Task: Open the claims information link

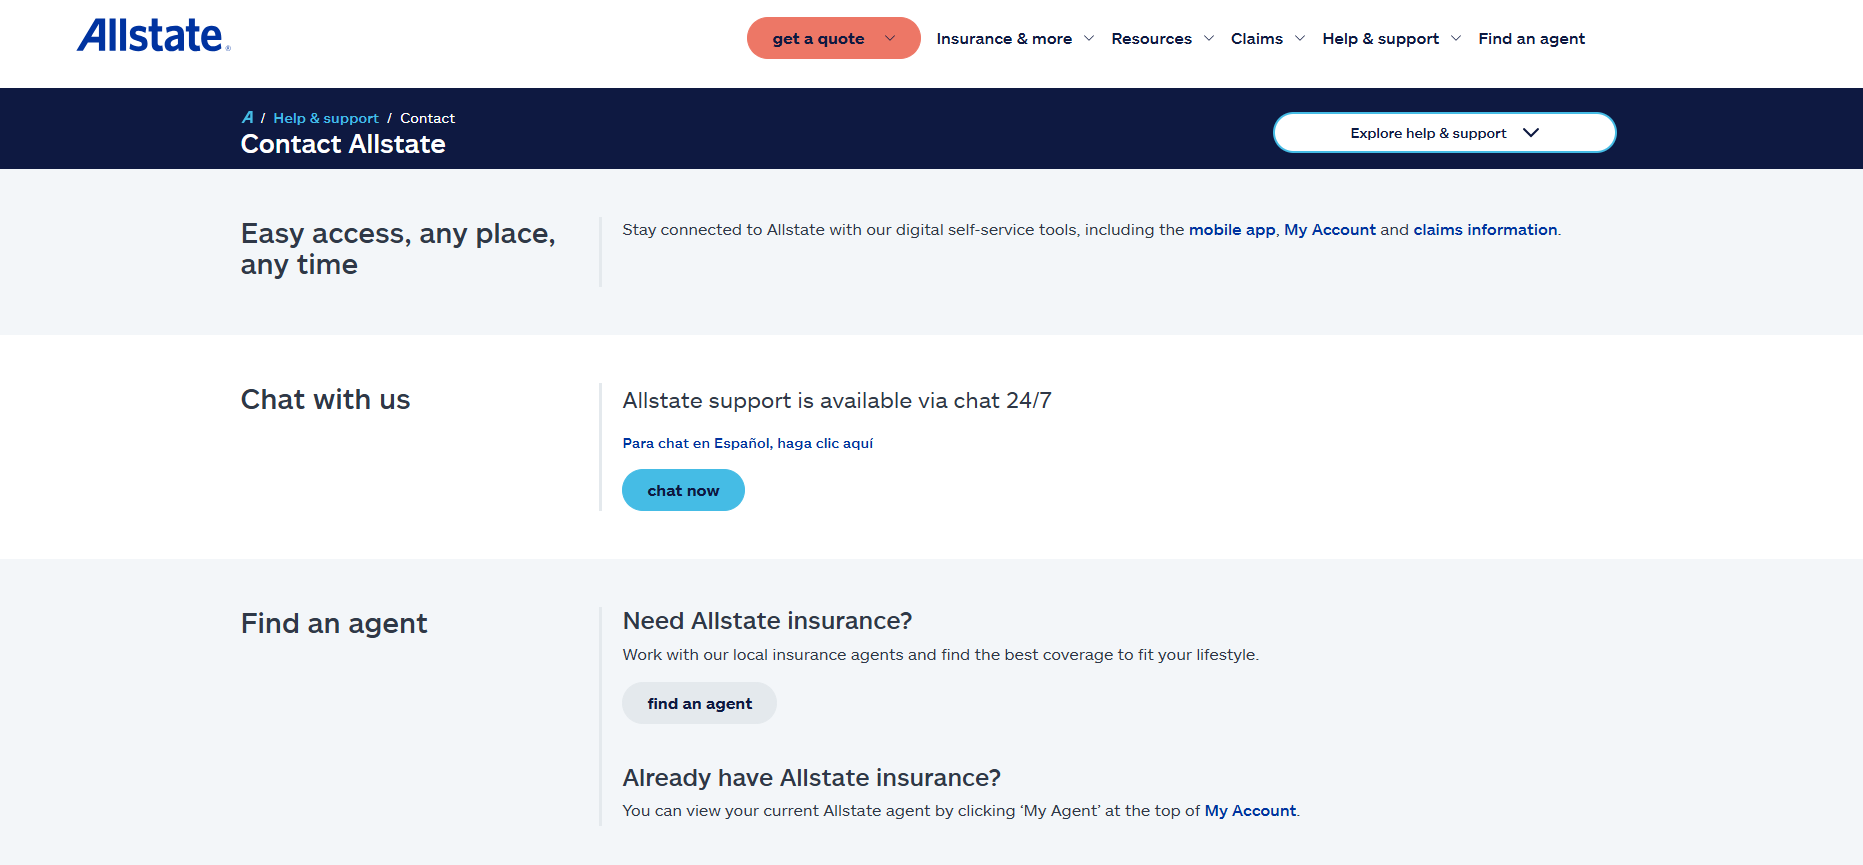Action: point(1485,229)
